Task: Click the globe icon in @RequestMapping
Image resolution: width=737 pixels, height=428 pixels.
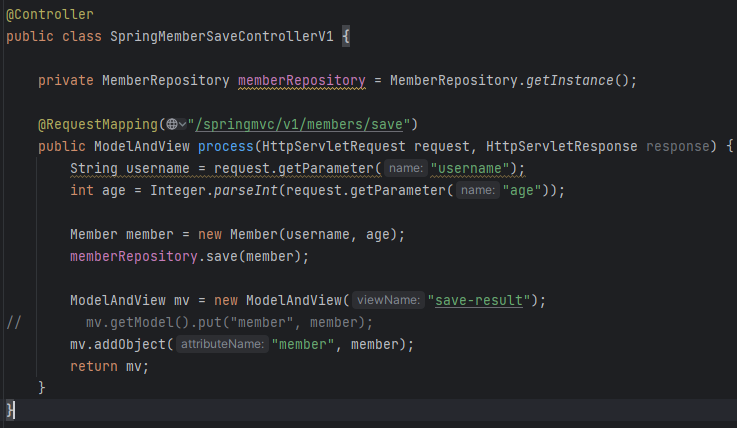Action: click(172, 125)
